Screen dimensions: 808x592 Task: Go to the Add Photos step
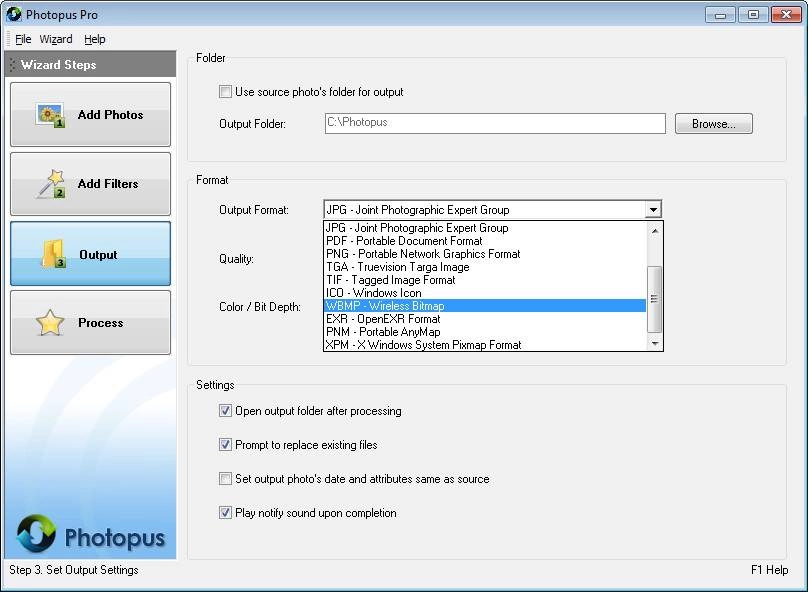(90, 114)
